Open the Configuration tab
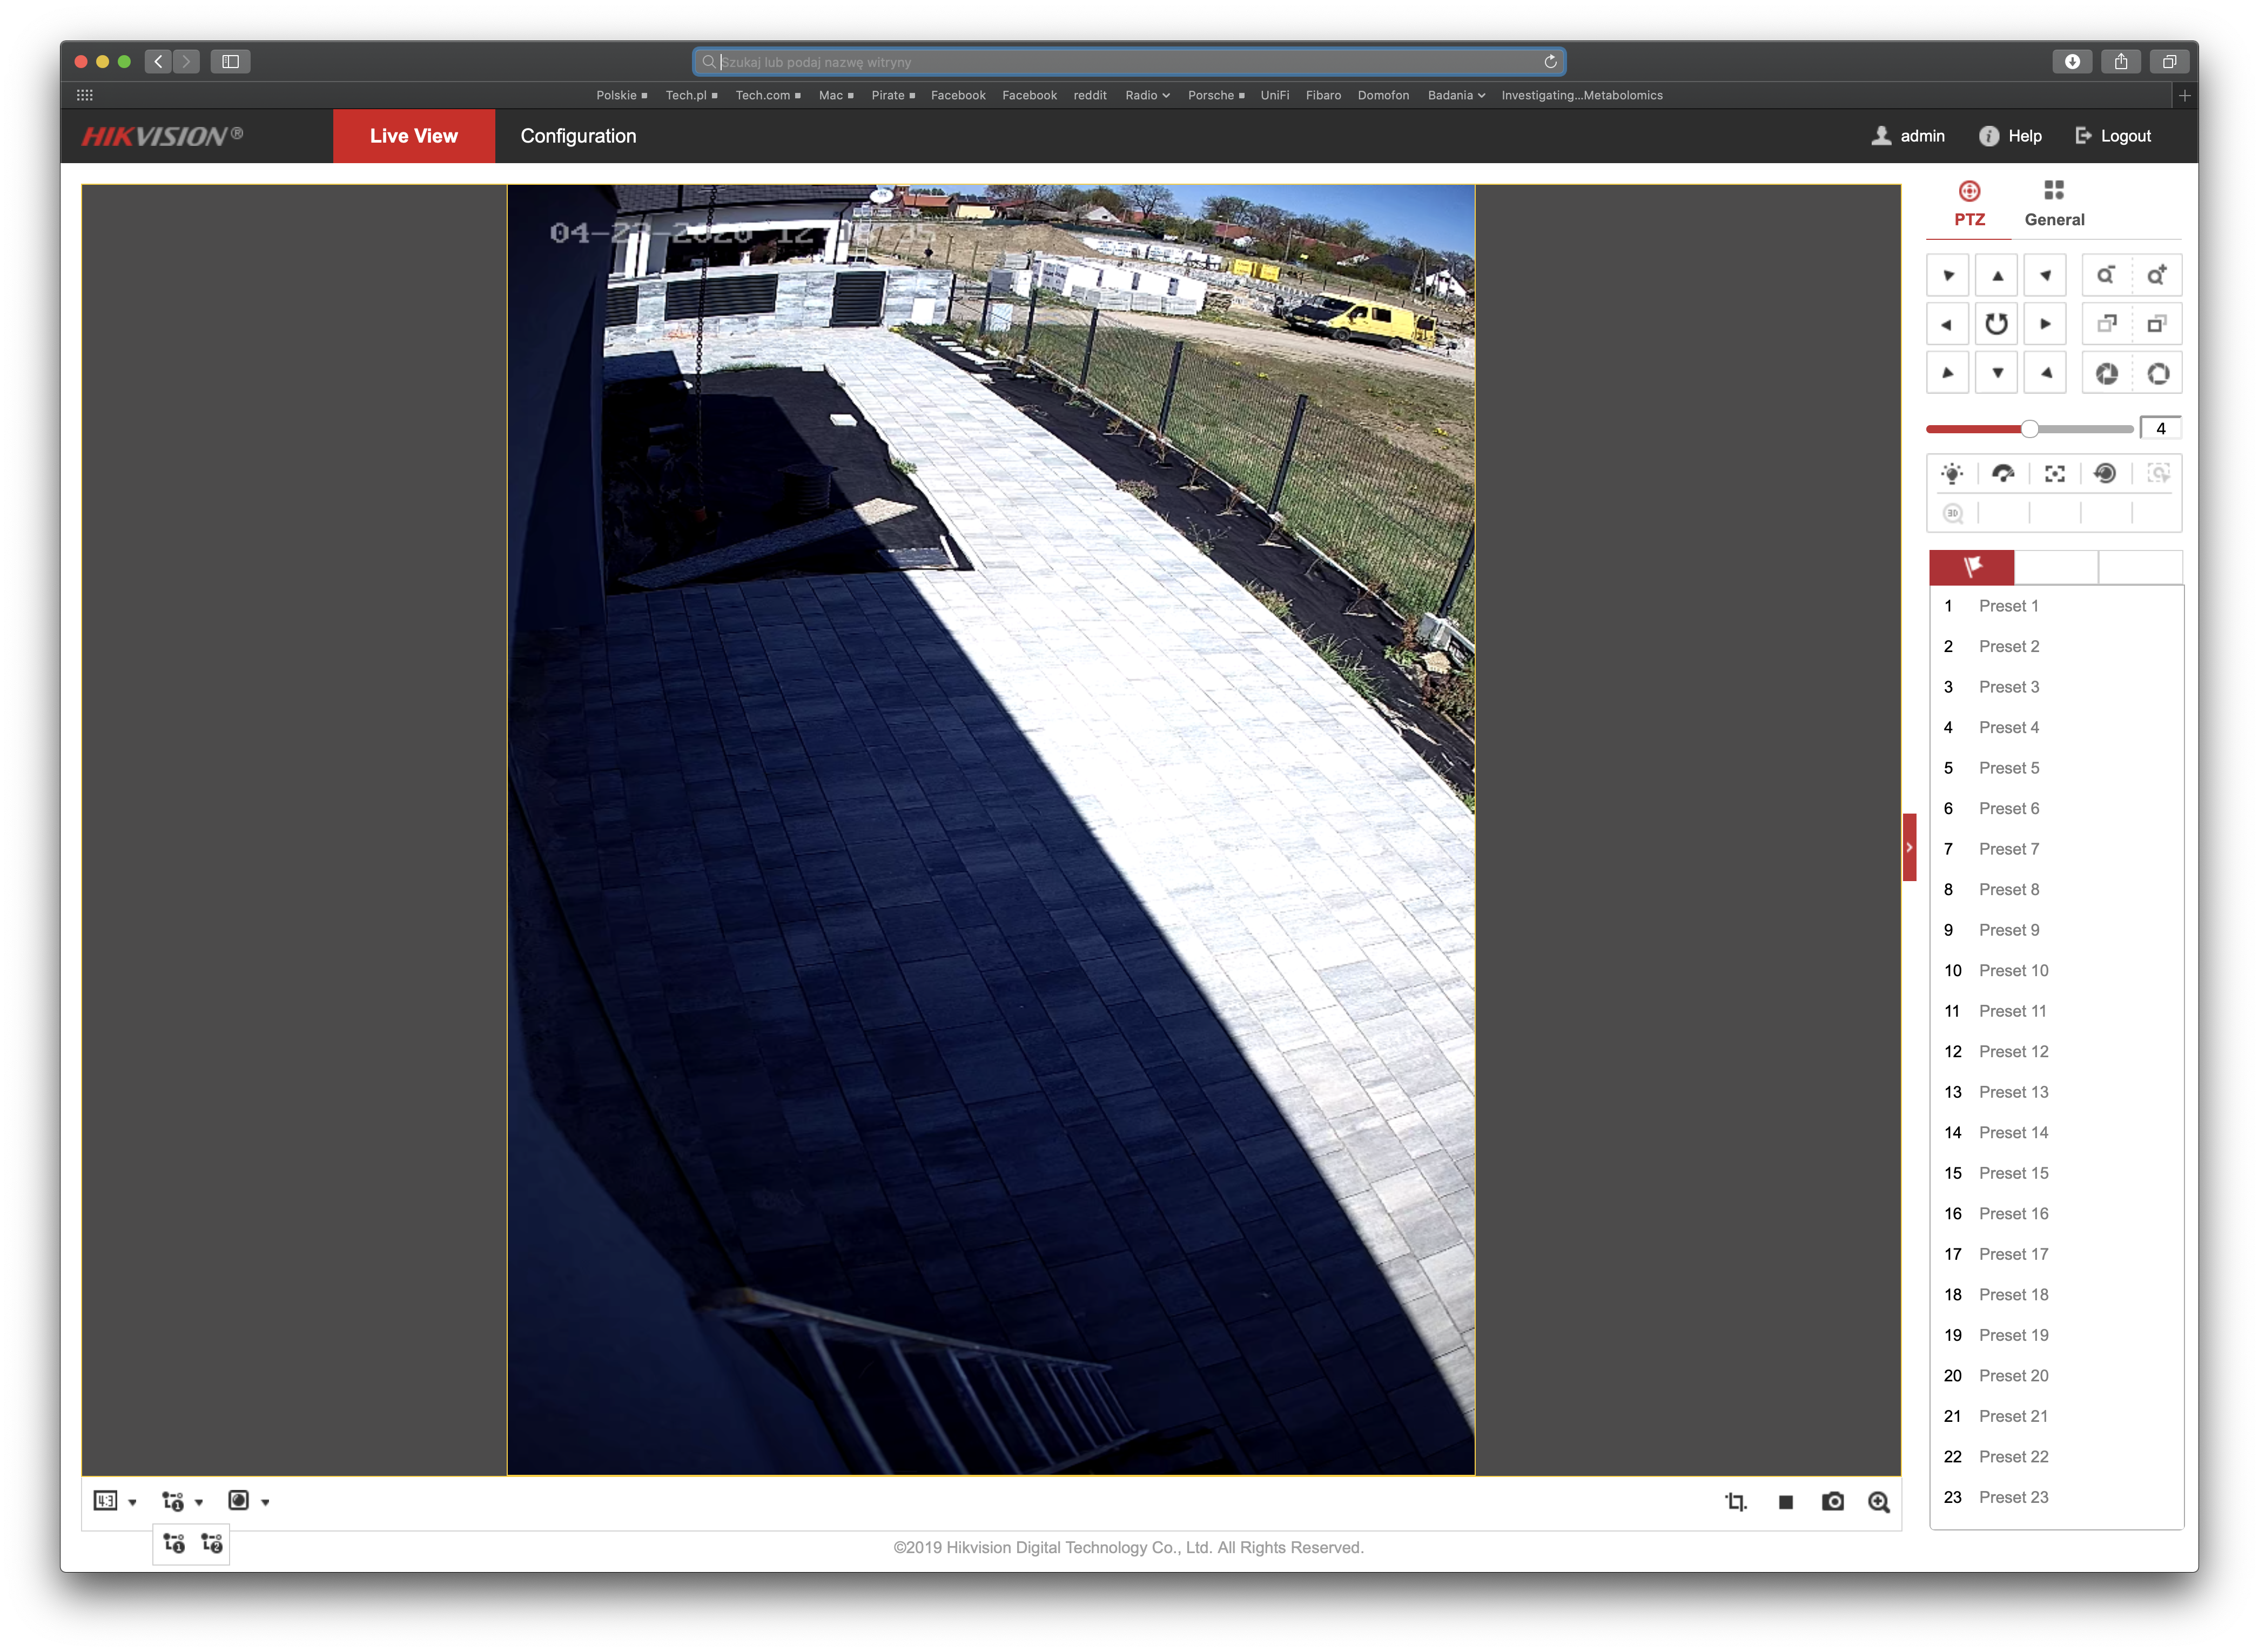 pyautogui.click(x=578, y=136)
